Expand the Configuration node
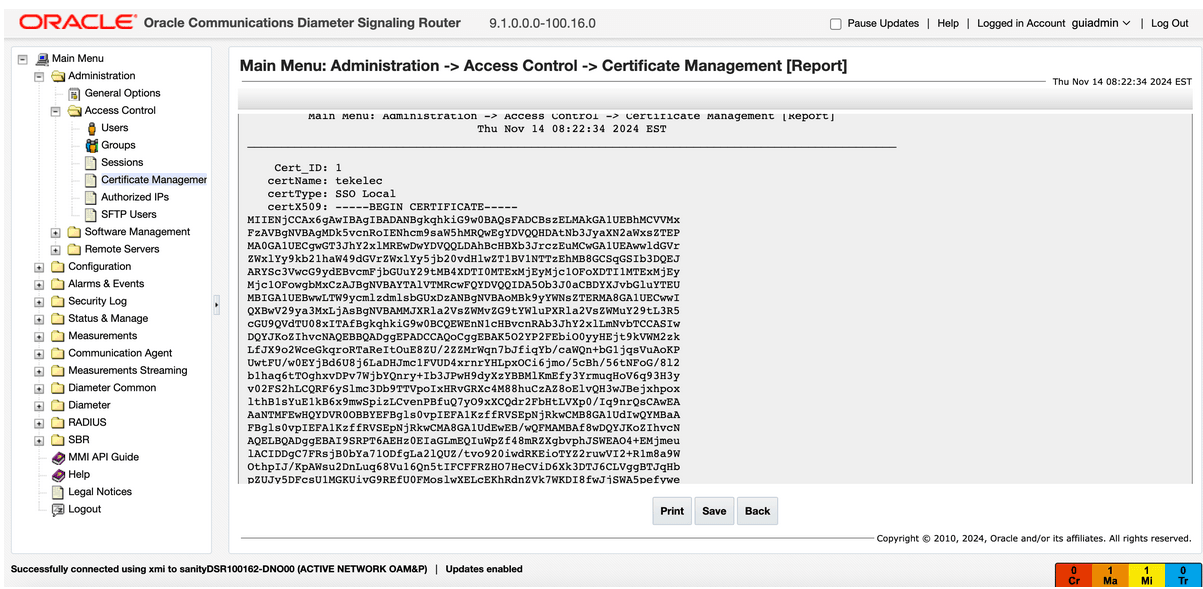 tap(39, 267)
